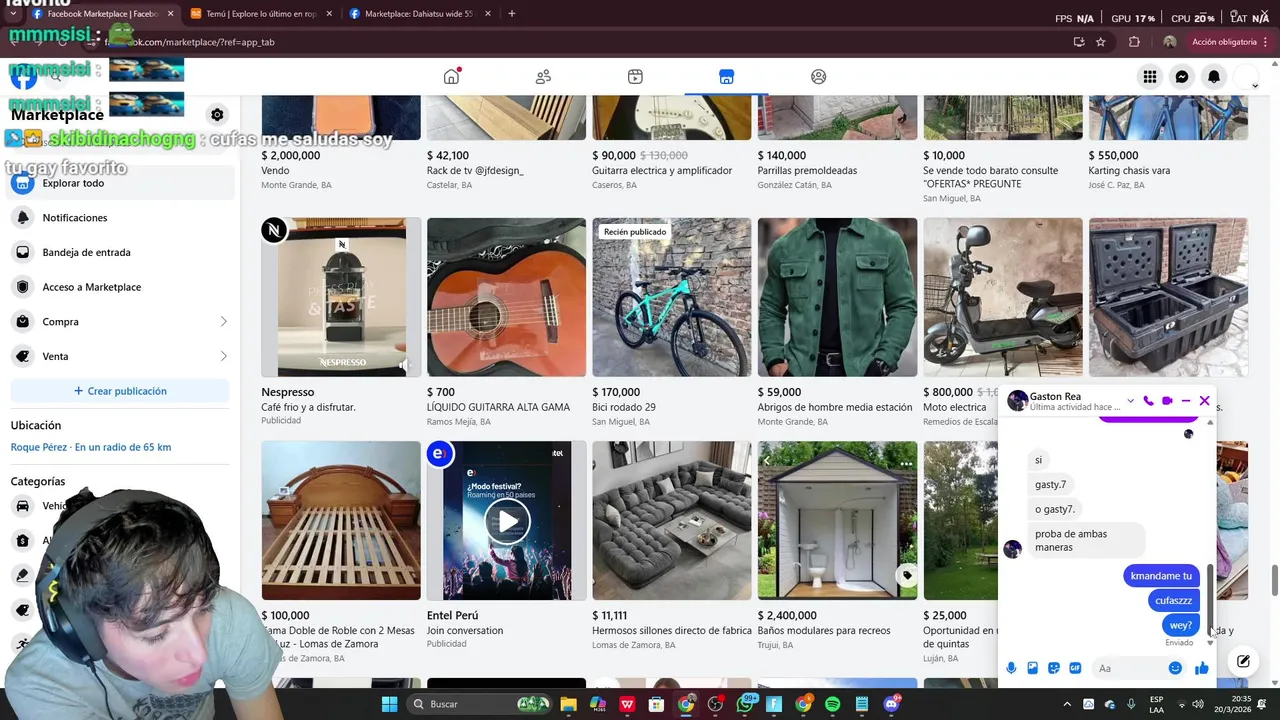Open Acceso a Marketplace in the sidebar

pos(120,287)
